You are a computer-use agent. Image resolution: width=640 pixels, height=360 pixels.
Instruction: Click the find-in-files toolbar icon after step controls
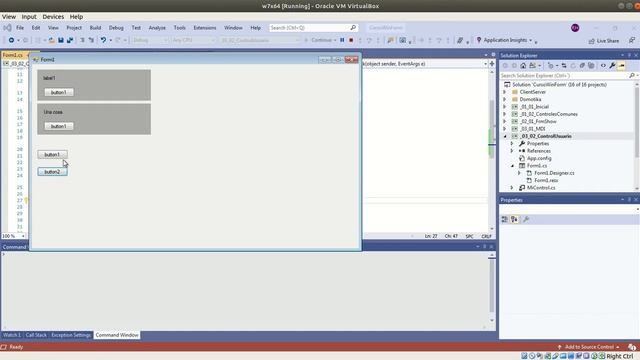[x=391, y=40]
